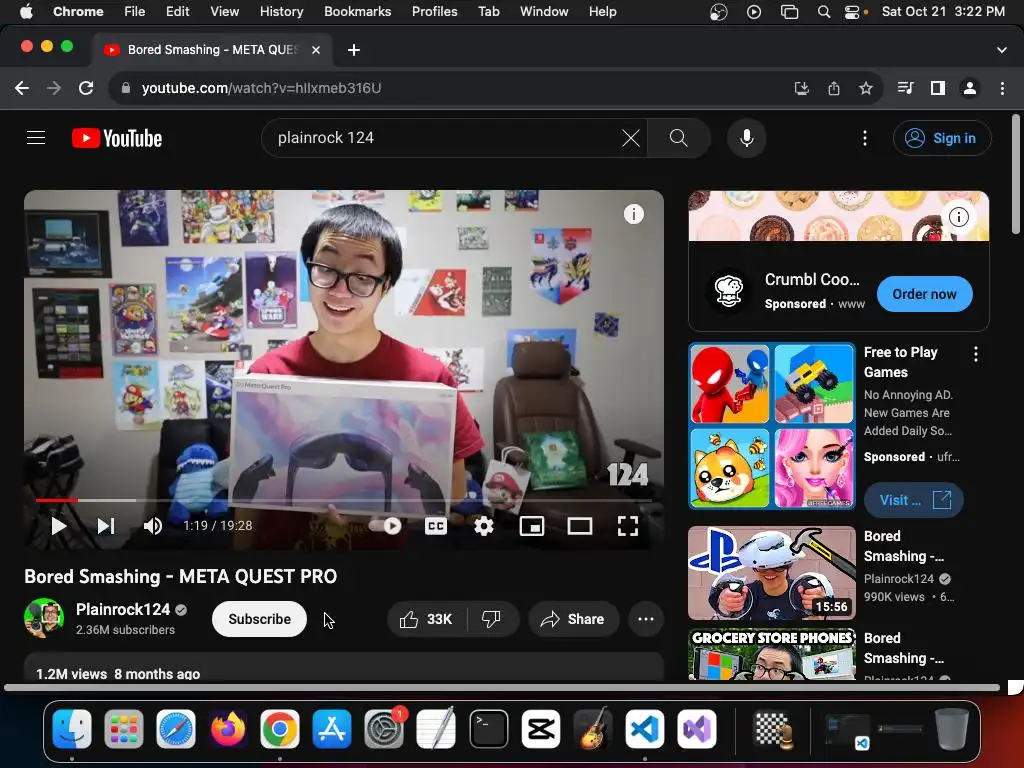
Task: Share this page from address bar
Action: pos(833,88)
